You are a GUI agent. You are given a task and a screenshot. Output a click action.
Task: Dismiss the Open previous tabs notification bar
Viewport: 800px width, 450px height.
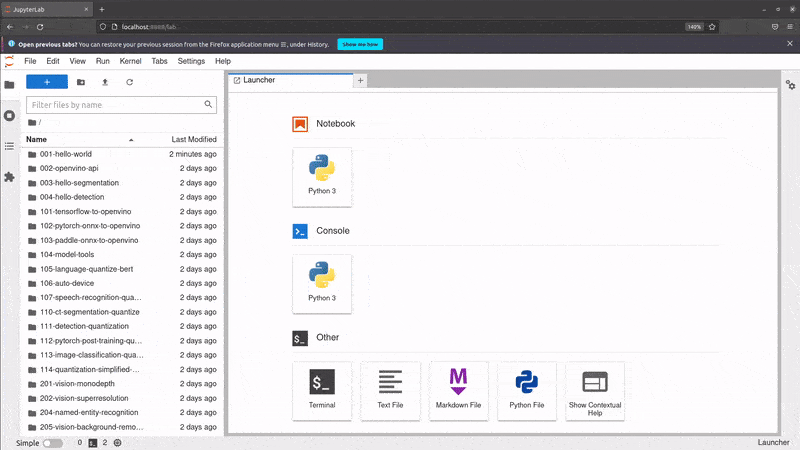pyautogui.click(x=790, y=44)
